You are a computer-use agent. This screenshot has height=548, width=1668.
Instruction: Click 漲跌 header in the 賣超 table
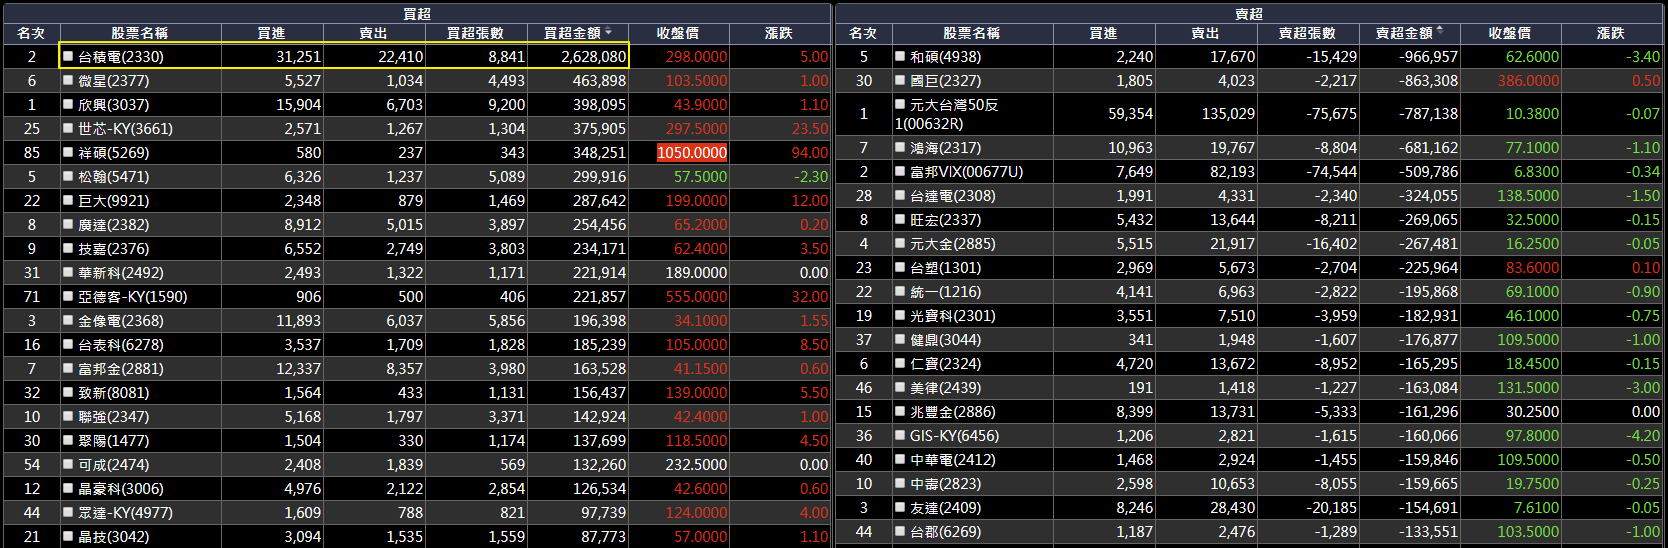point(1611,33)
